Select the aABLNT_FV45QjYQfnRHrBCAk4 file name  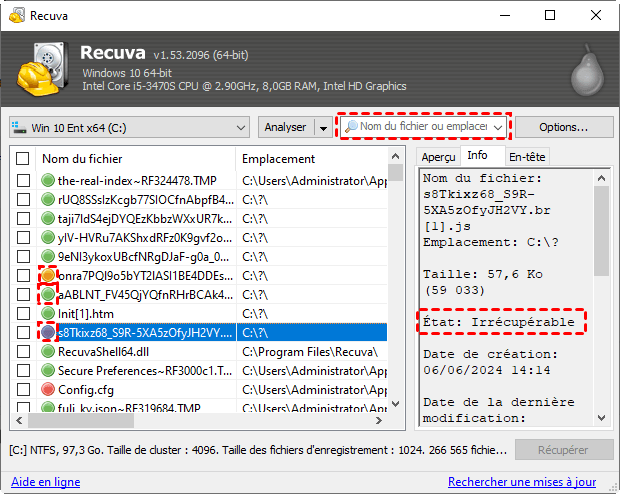145,295
